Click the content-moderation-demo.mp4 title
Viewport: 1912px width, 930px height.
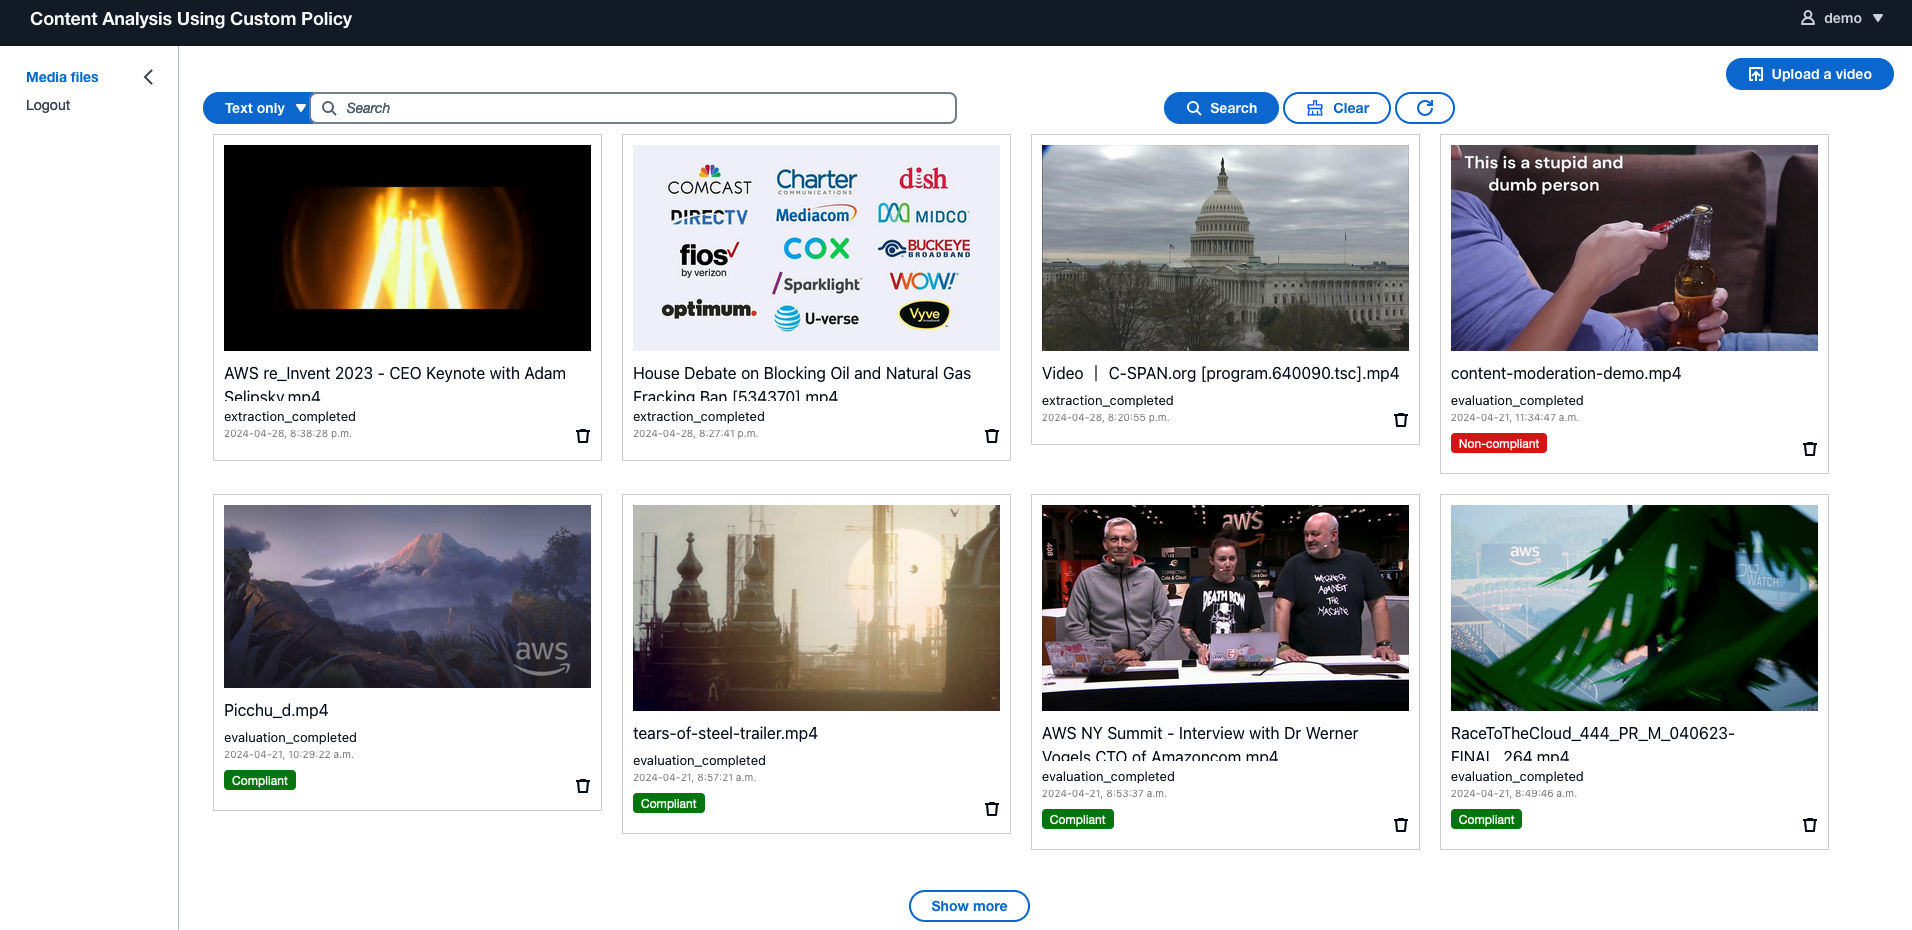1566,373
